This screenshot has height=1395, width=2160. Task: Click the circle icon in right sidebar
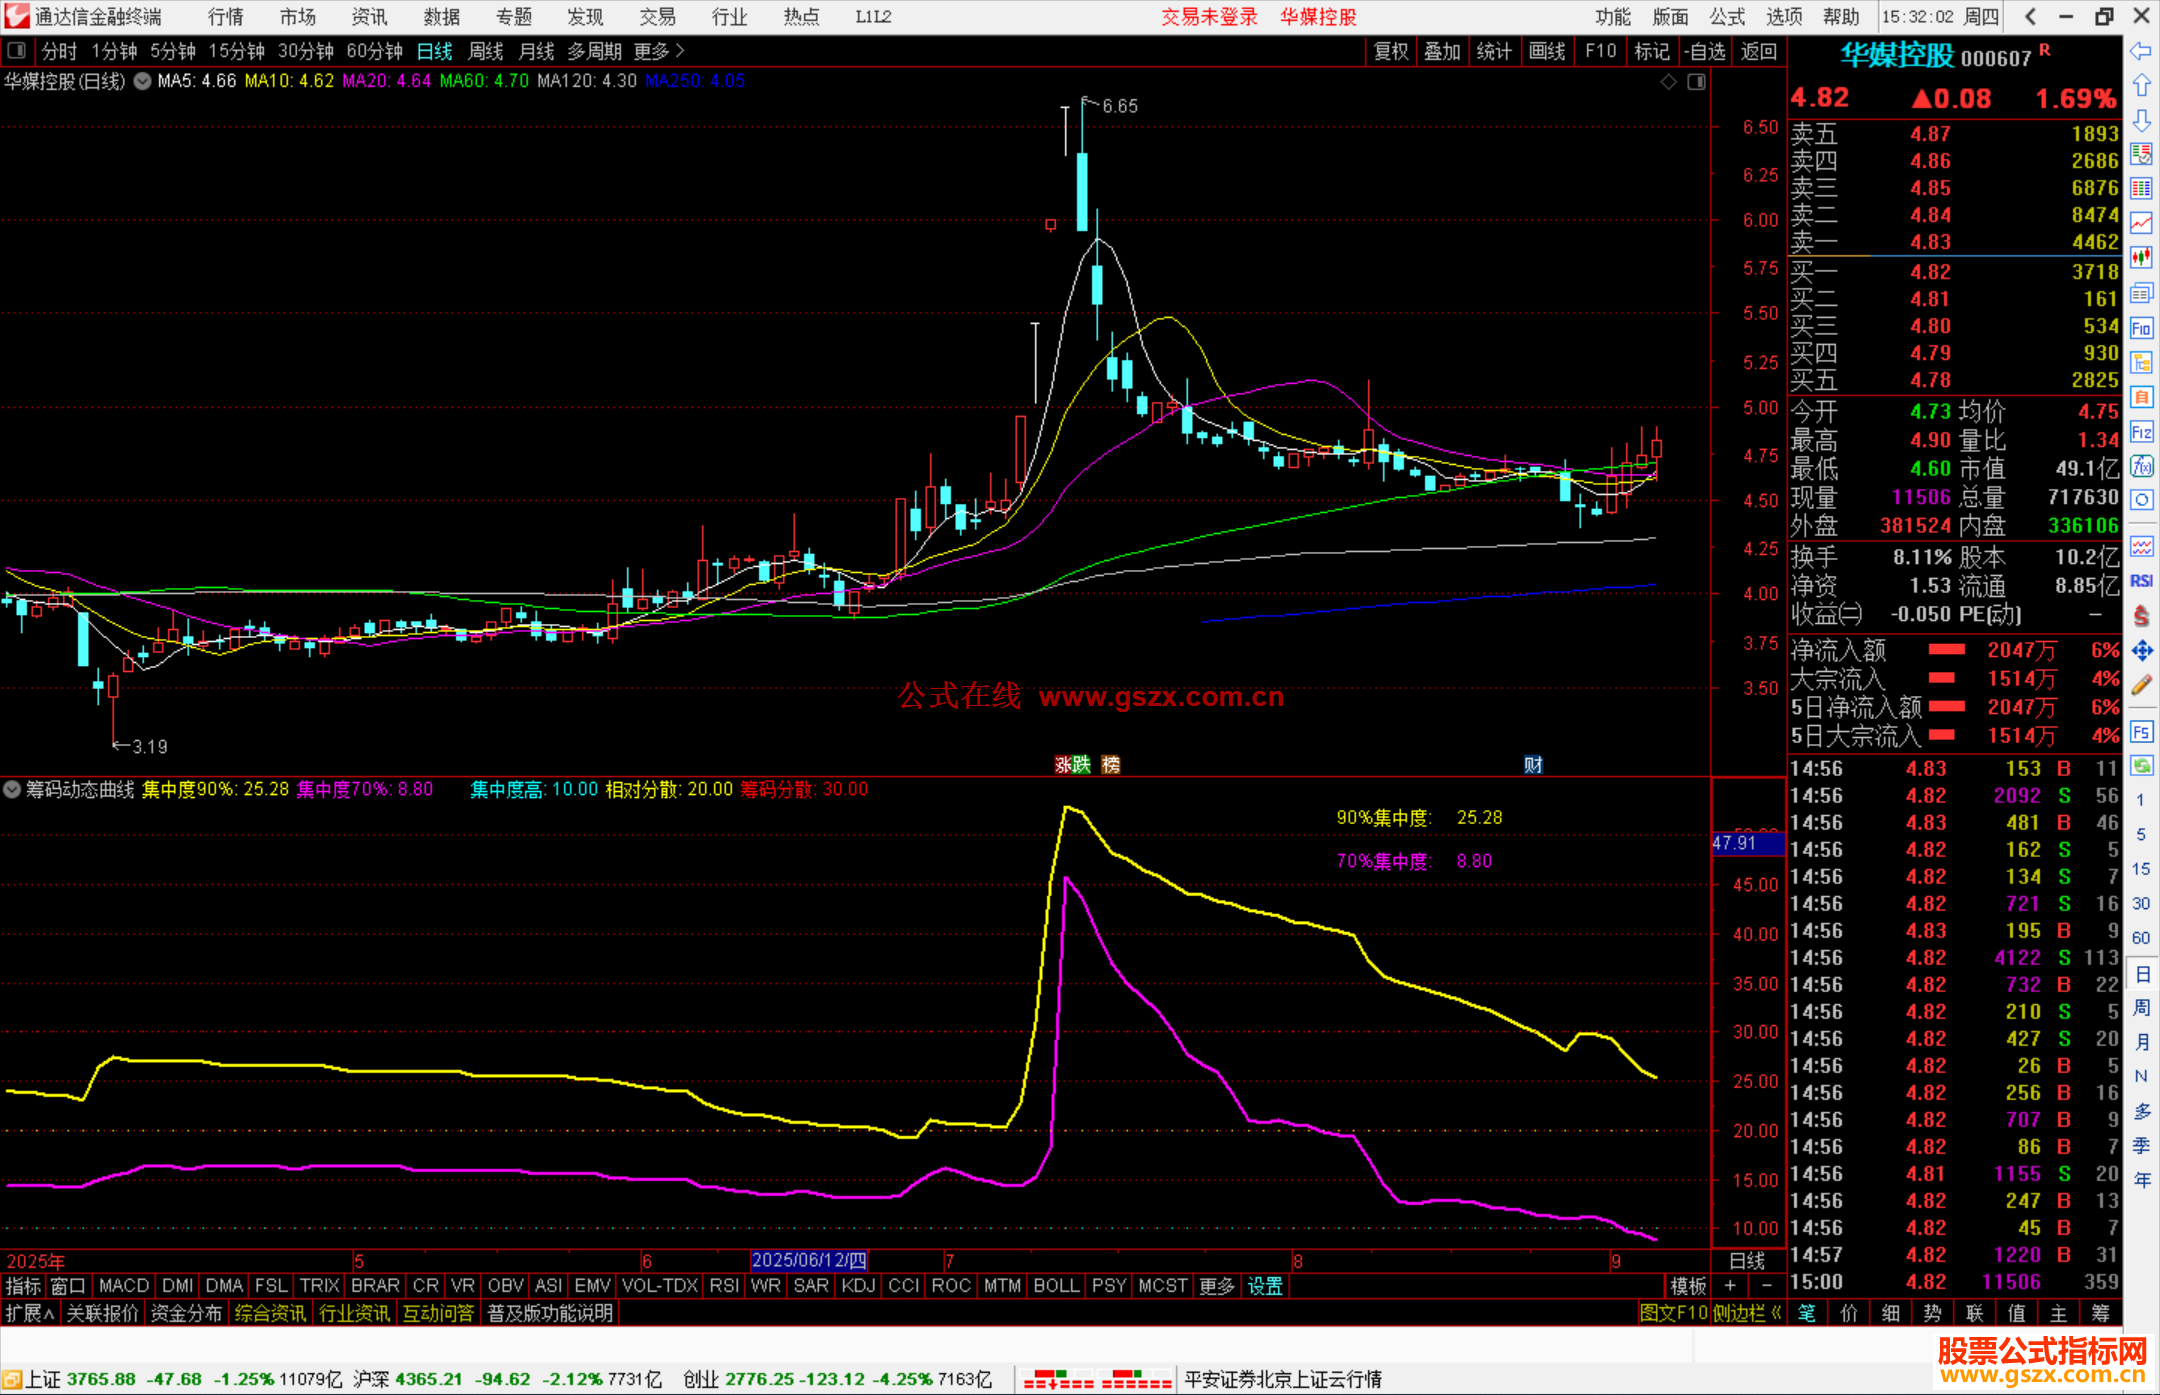pos(2141,500)
